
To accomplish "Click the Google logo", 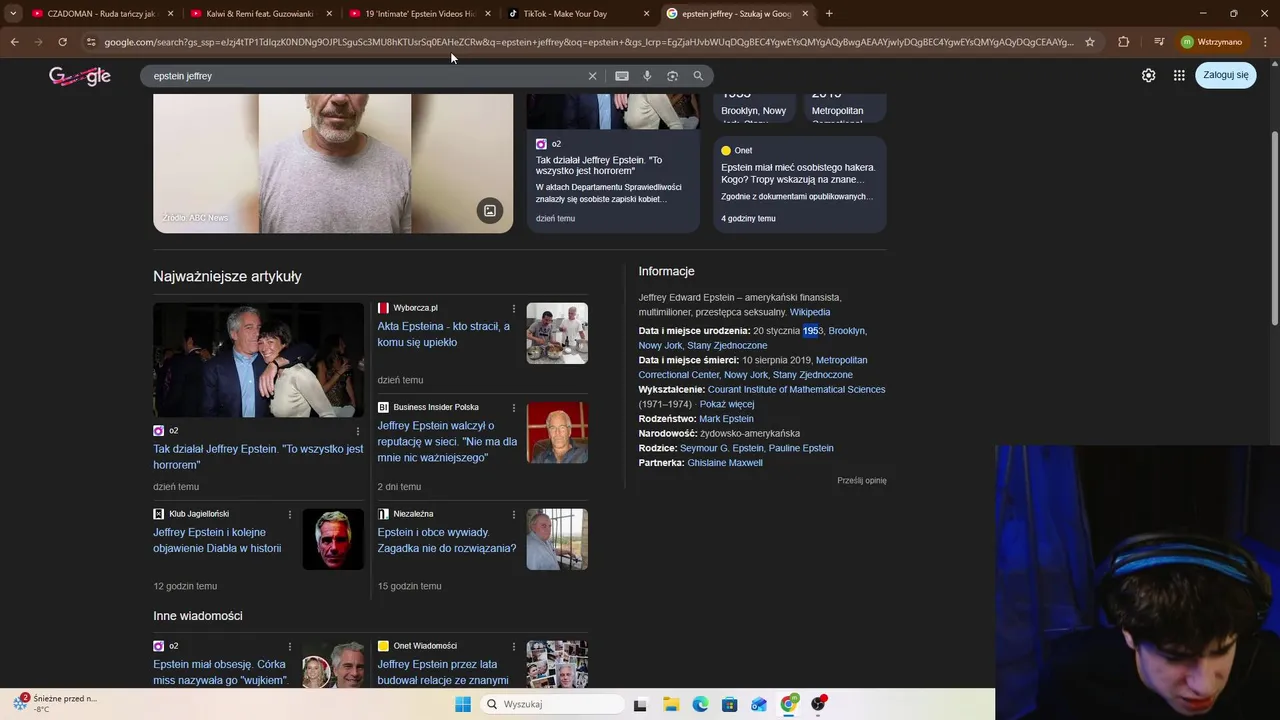I will point(80,76).
